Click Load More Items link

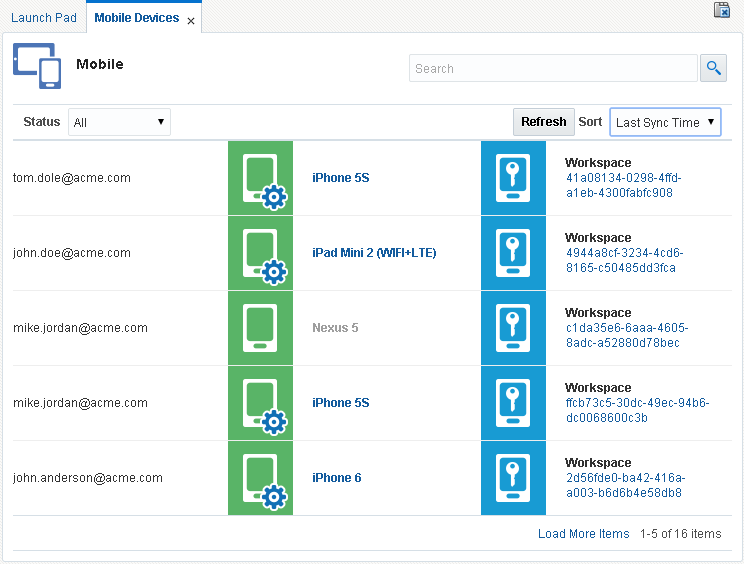click(584, 534)
